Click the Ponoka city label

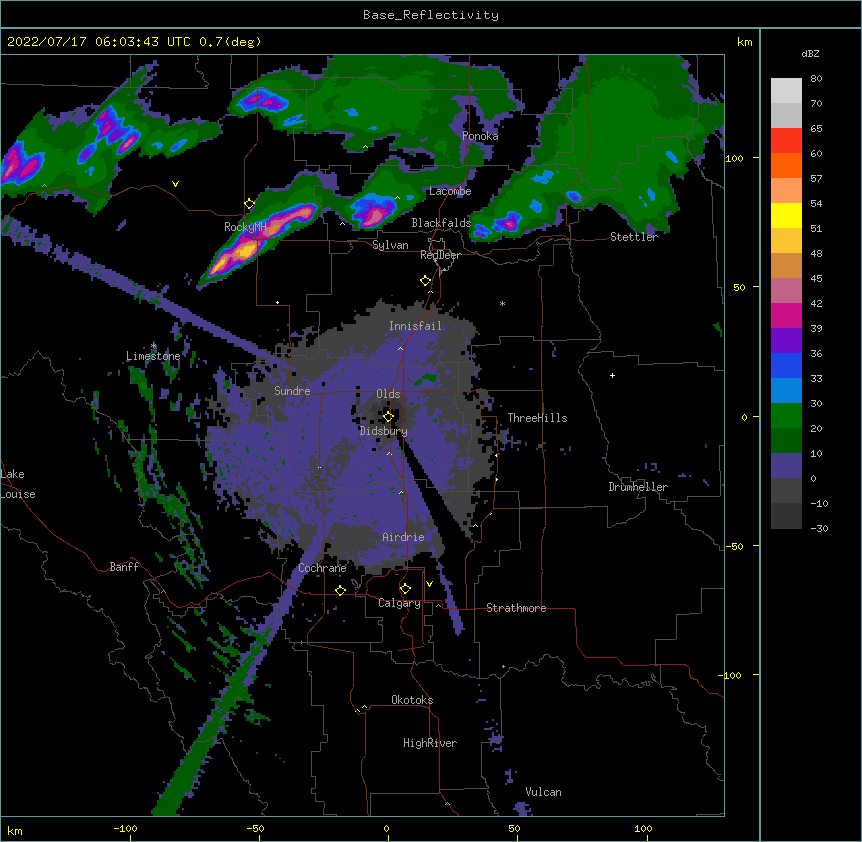click(x=480, y=136)
